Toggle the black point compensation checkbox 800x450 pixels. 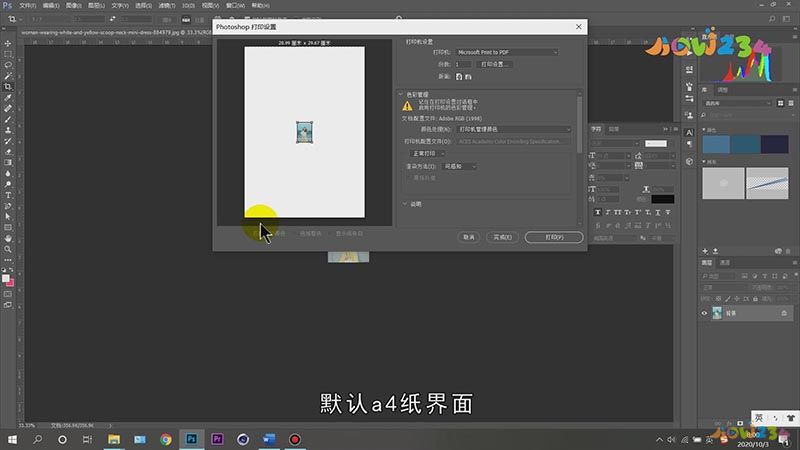410,178
